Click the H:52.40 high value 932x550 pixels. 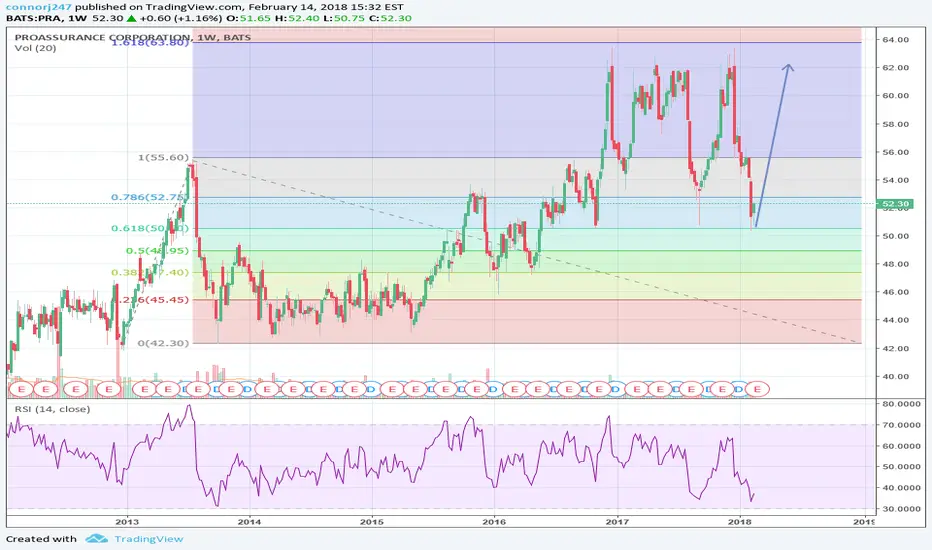pyautogui.click(x=296, y=18)
